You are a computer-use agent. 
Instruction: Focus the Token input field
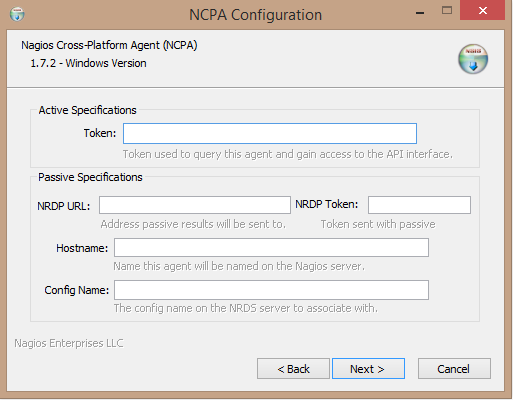click(270, 133)
